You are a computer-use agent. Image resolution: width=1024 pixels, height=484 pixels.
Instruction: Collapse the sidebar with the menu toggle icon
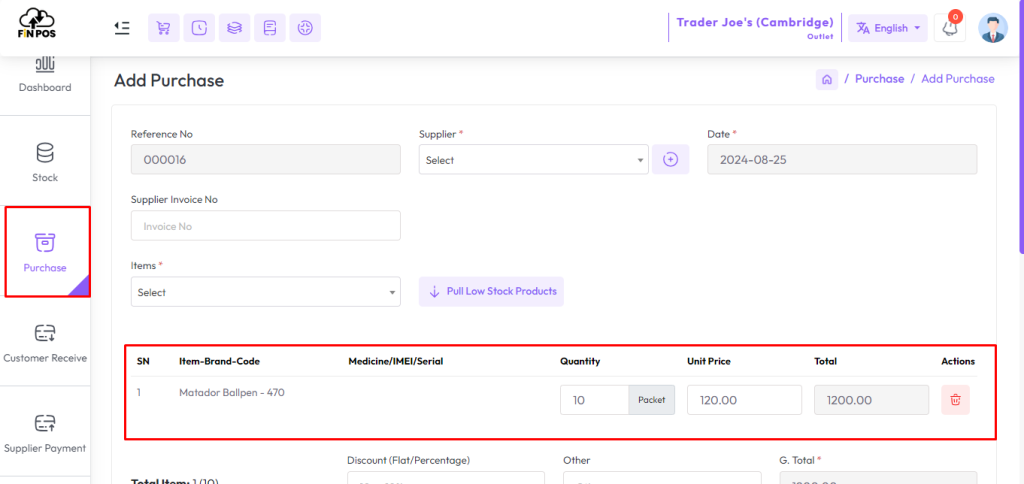click(121, 28)
